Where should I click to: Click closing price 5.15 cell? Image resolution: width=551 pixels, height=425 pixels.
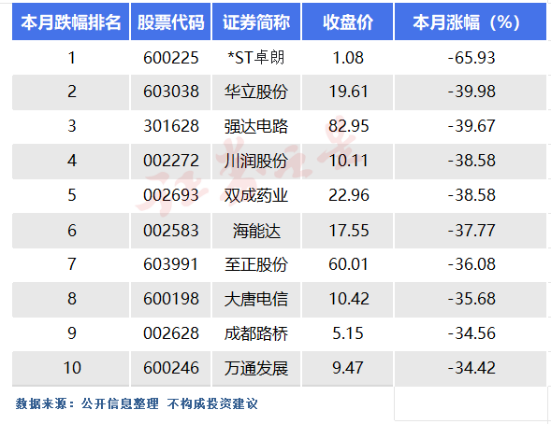point(348,333)
